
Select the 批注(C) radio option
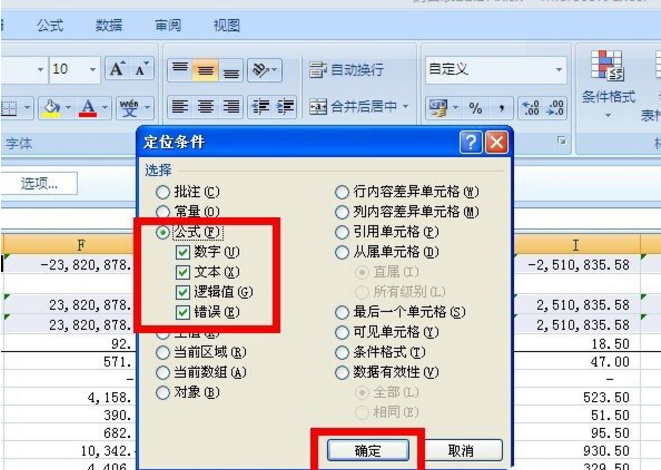pos(188,192)
